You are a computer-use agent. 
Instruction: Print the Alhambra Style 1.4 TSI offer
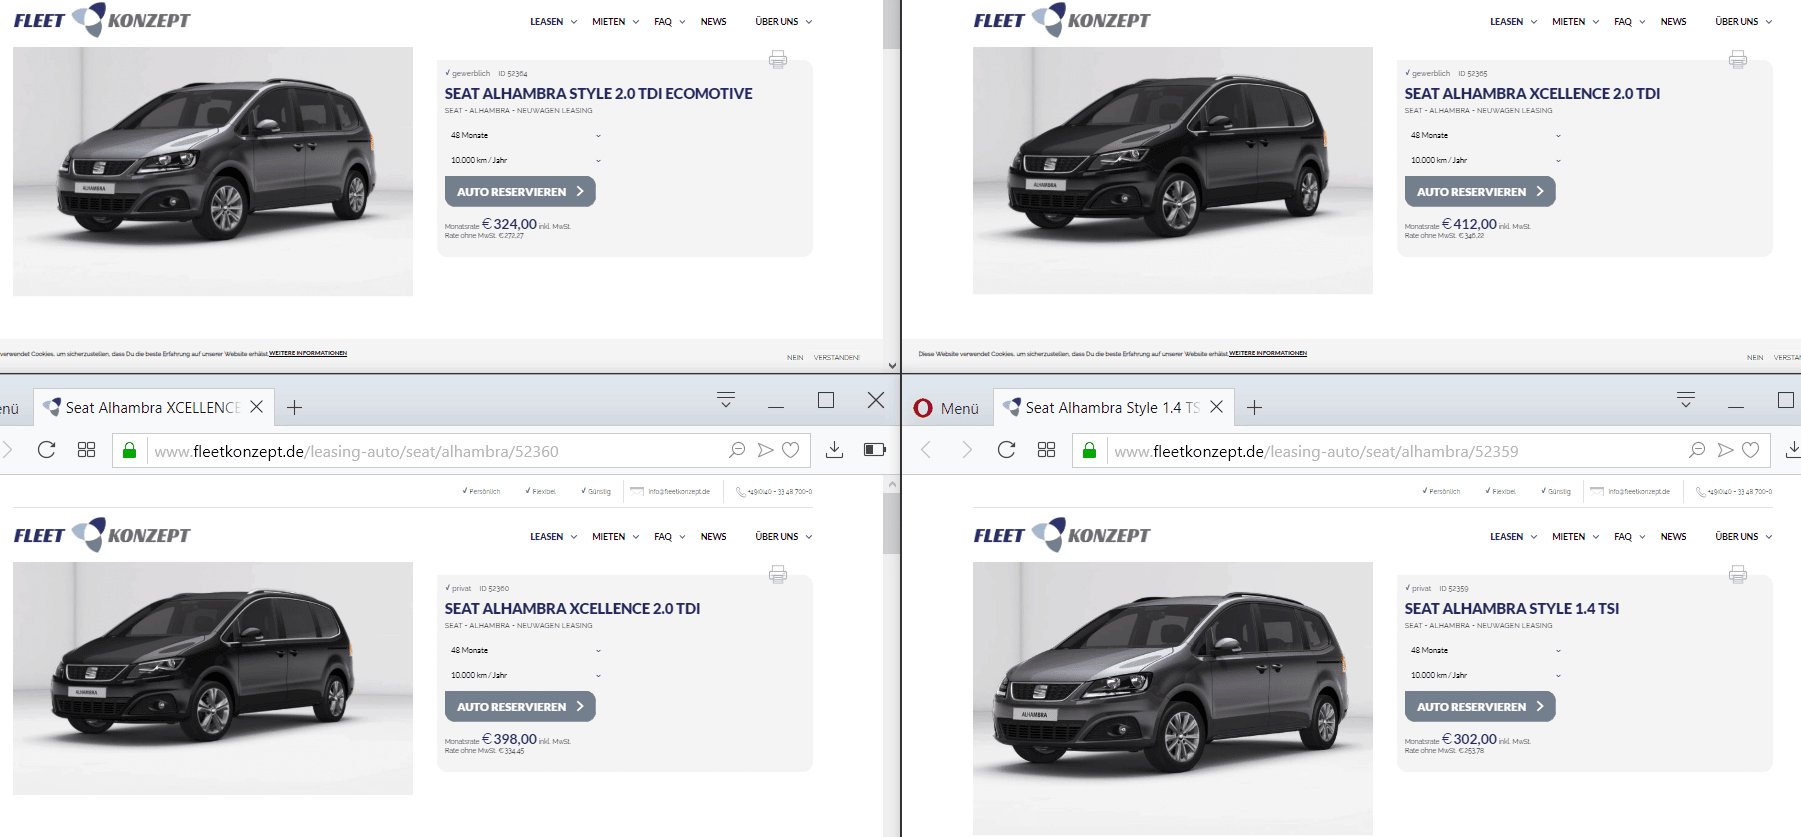[1738, 575]
